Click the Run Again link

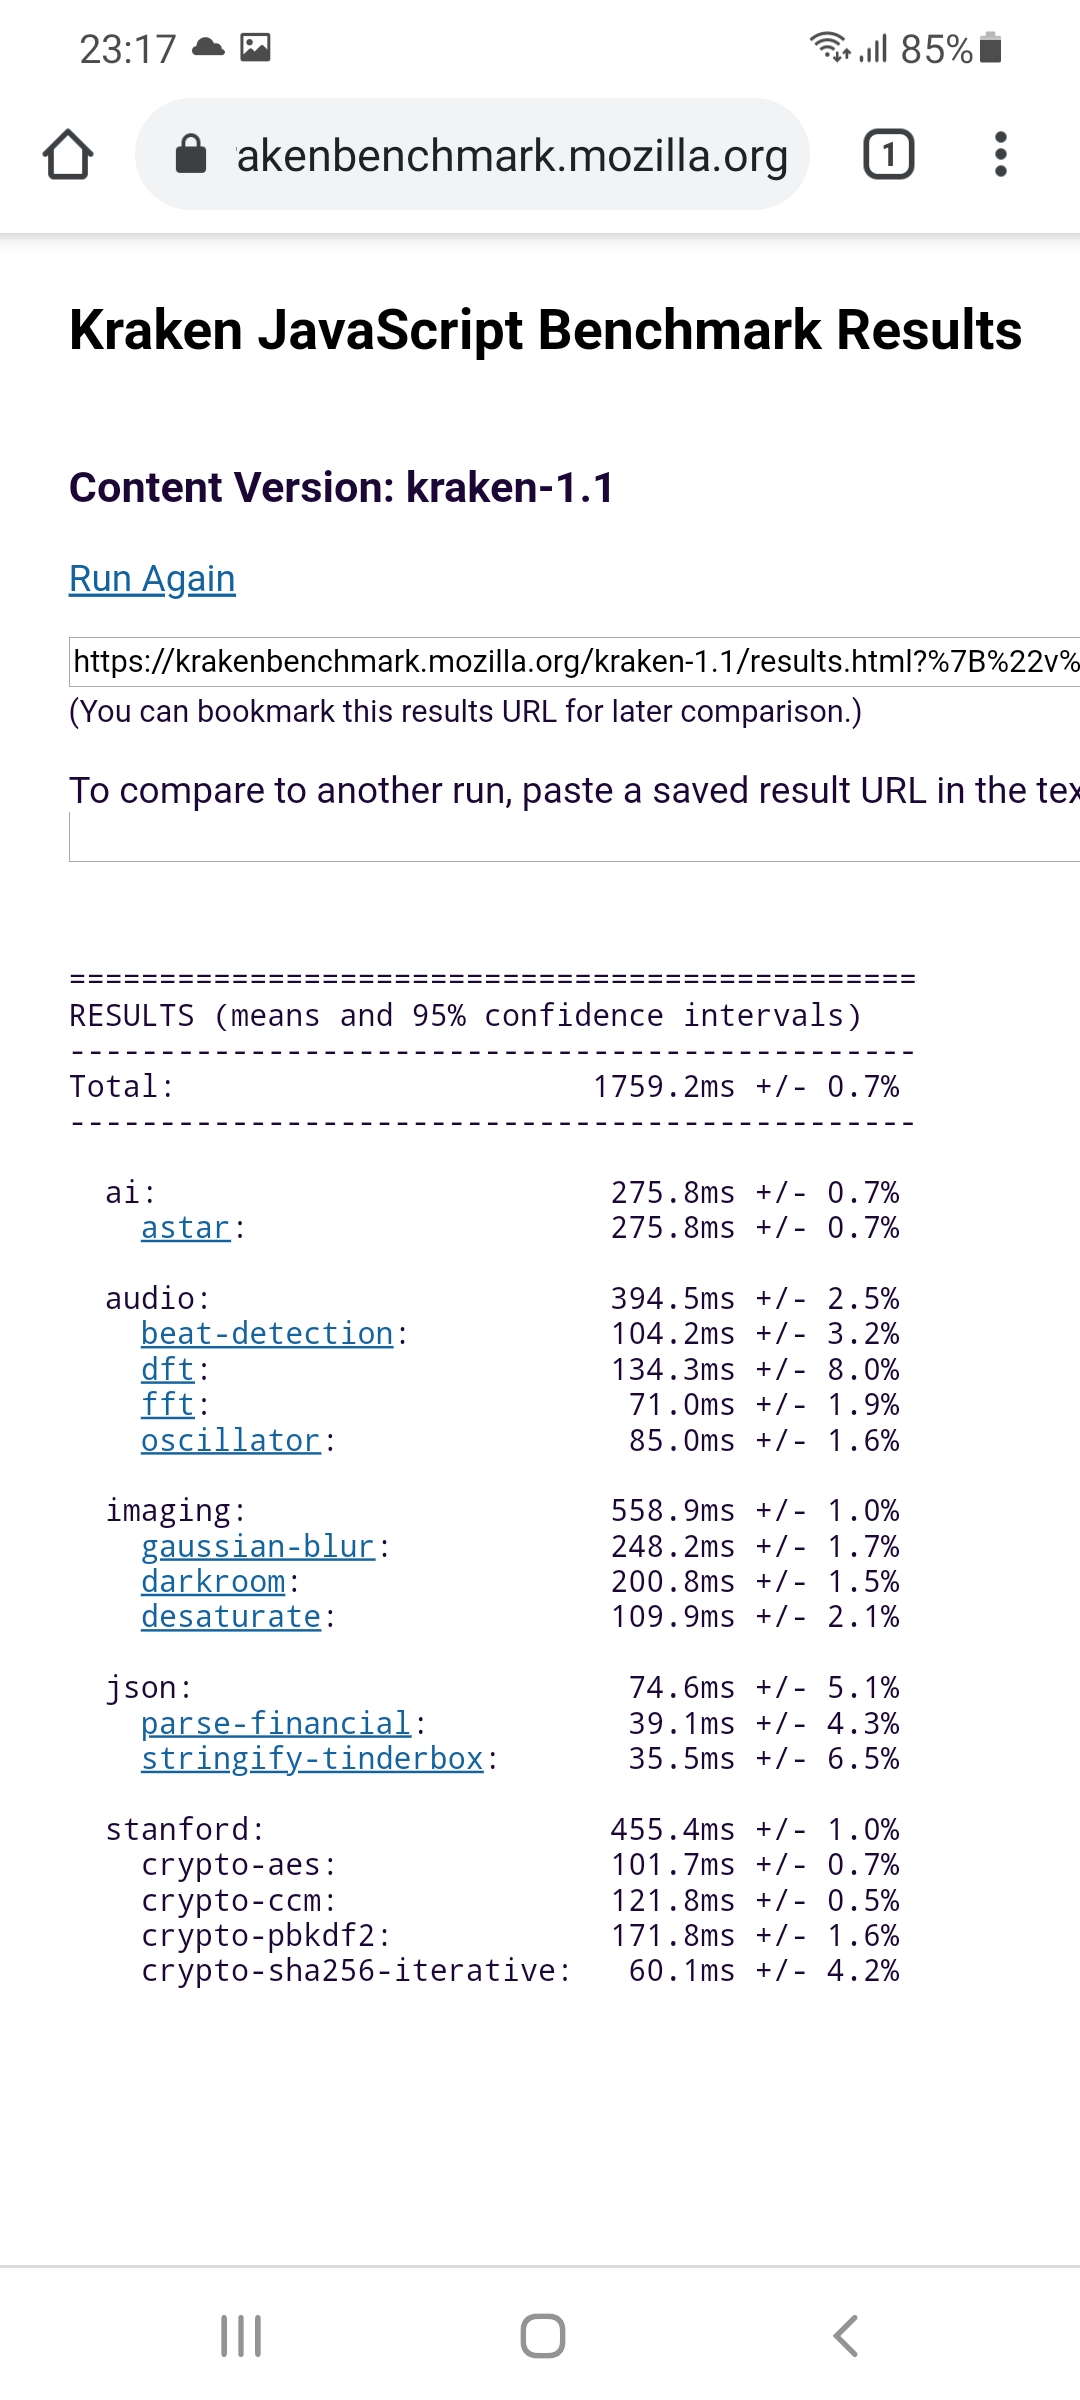click(x=152, y=579)
